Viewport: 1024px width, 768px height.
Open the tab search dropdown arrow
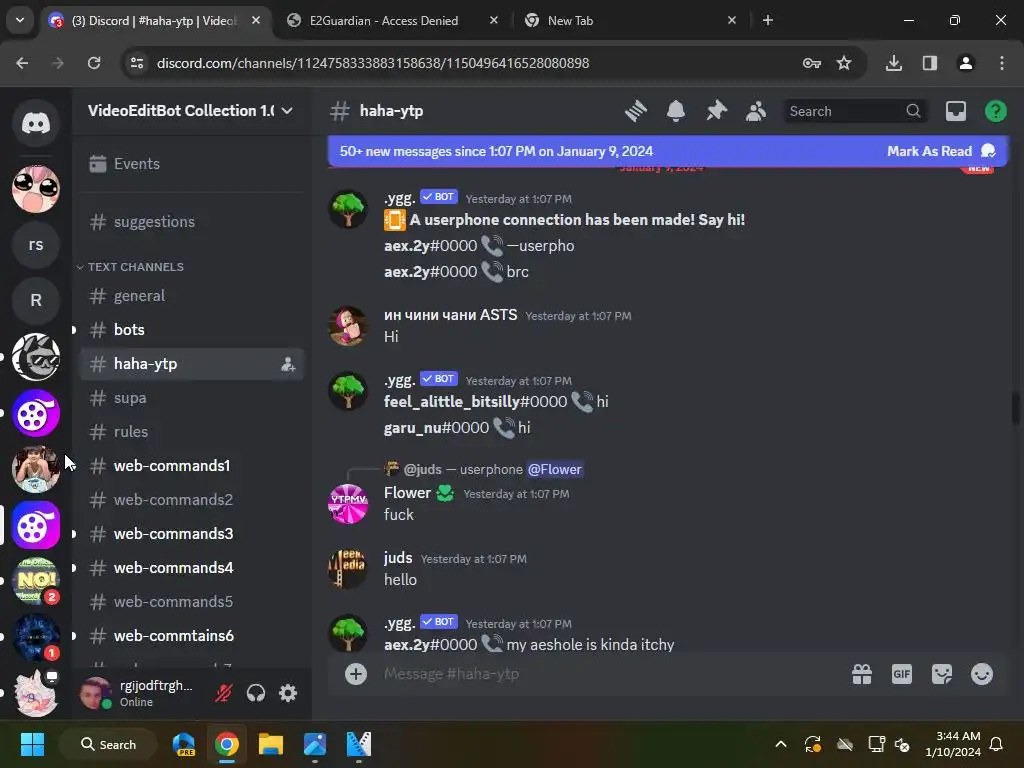(x=20, y=21)
